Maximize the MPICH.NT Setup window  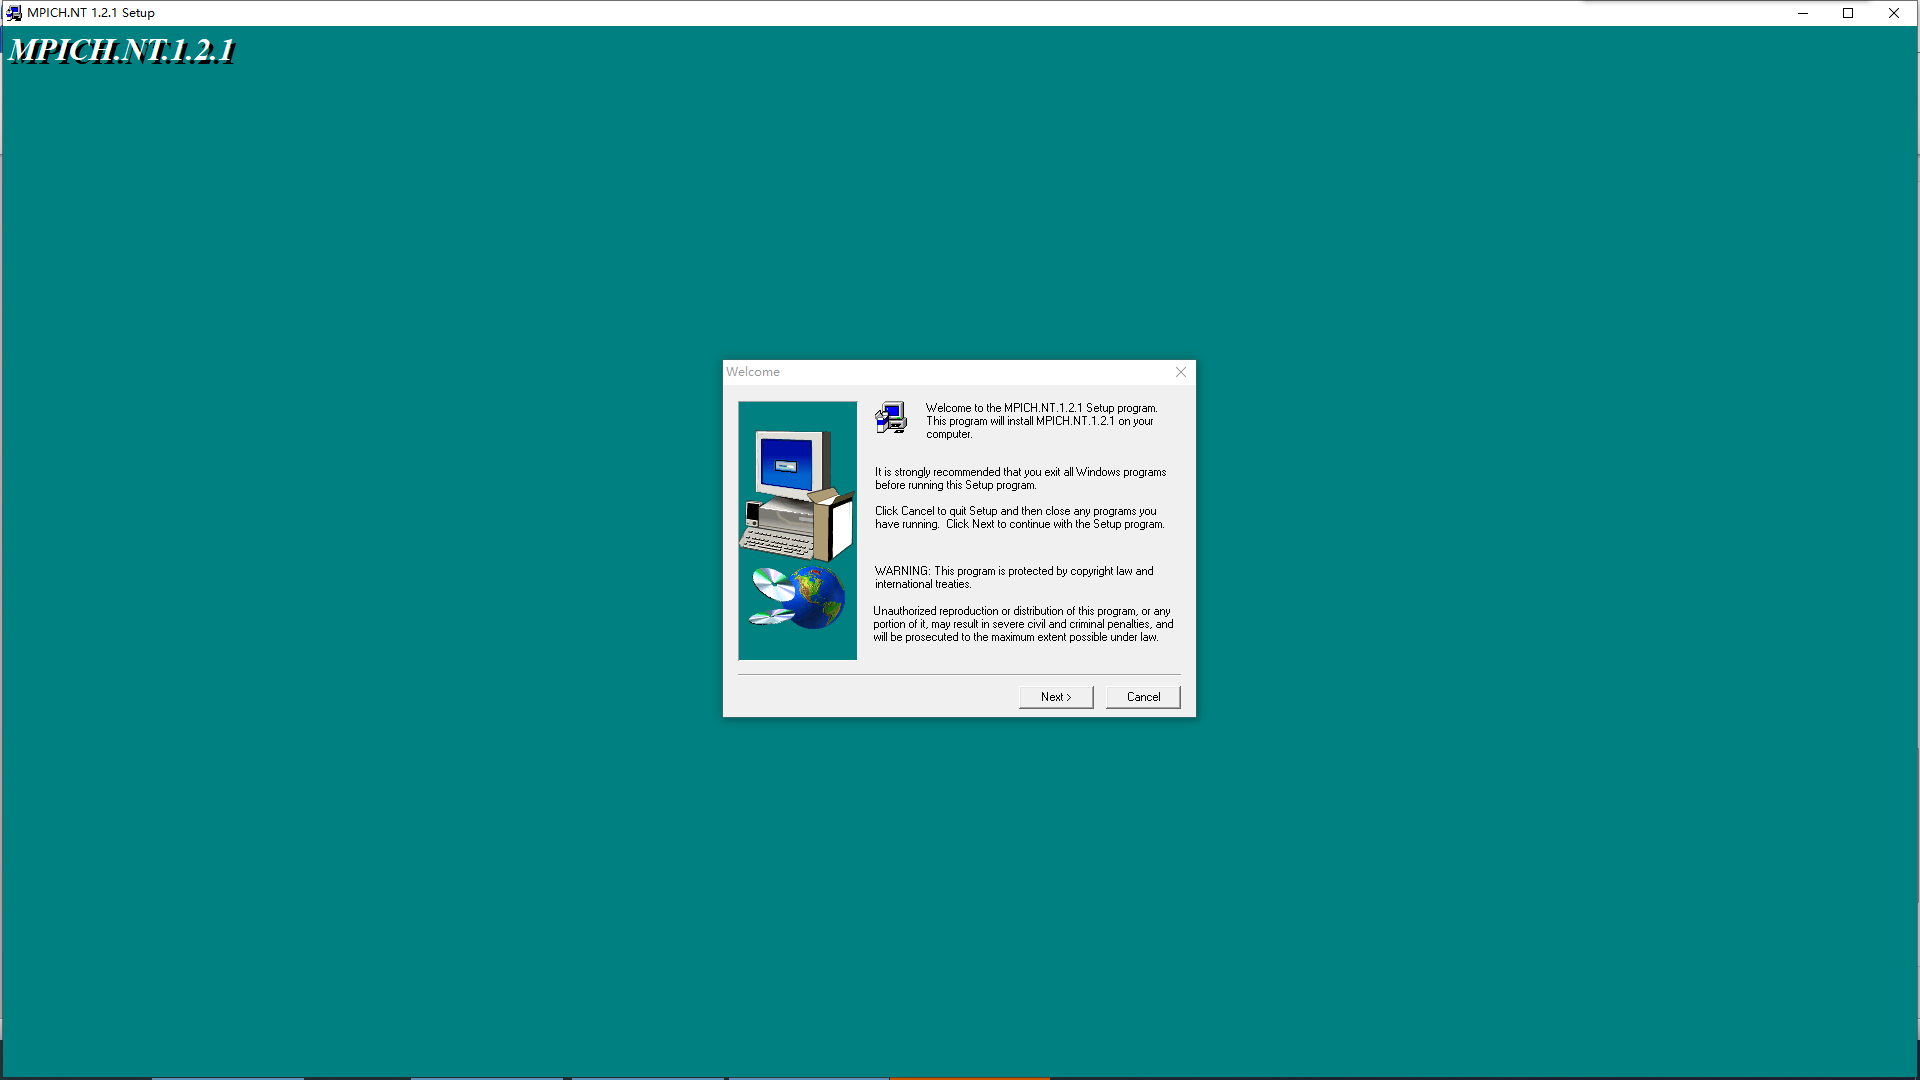[x=1848, y=13]
